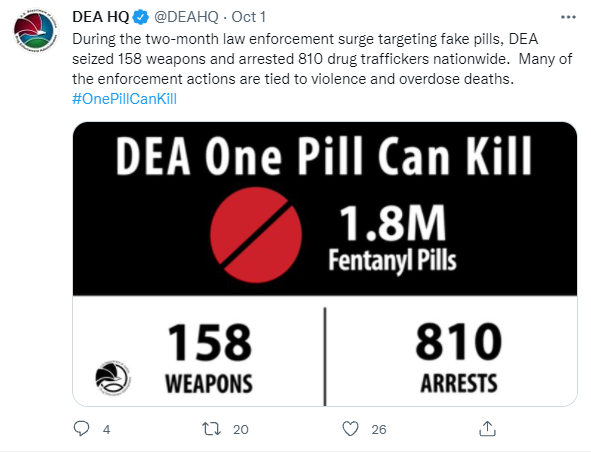Open the DEA HQ display name
This screenshot has height=453, width=591.
pos(101,17)
